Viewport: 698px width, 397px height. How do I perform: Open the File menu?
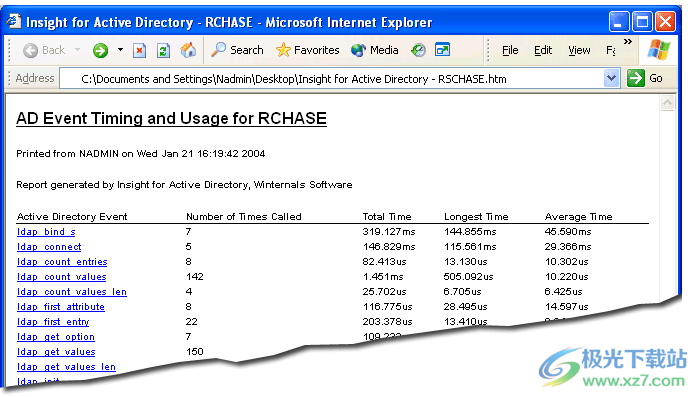(510, 50)
